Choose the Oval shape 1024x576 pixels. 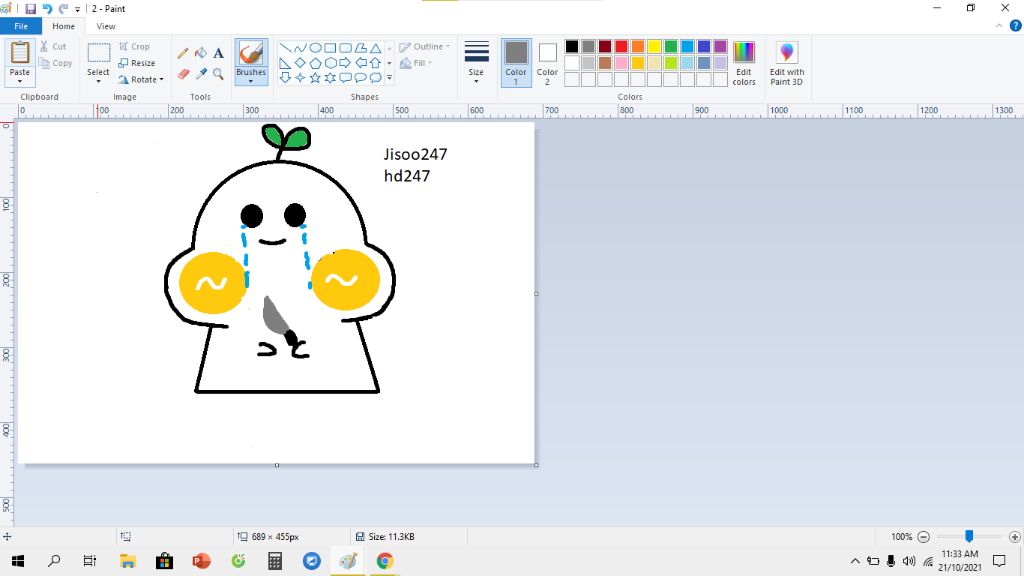315,48
